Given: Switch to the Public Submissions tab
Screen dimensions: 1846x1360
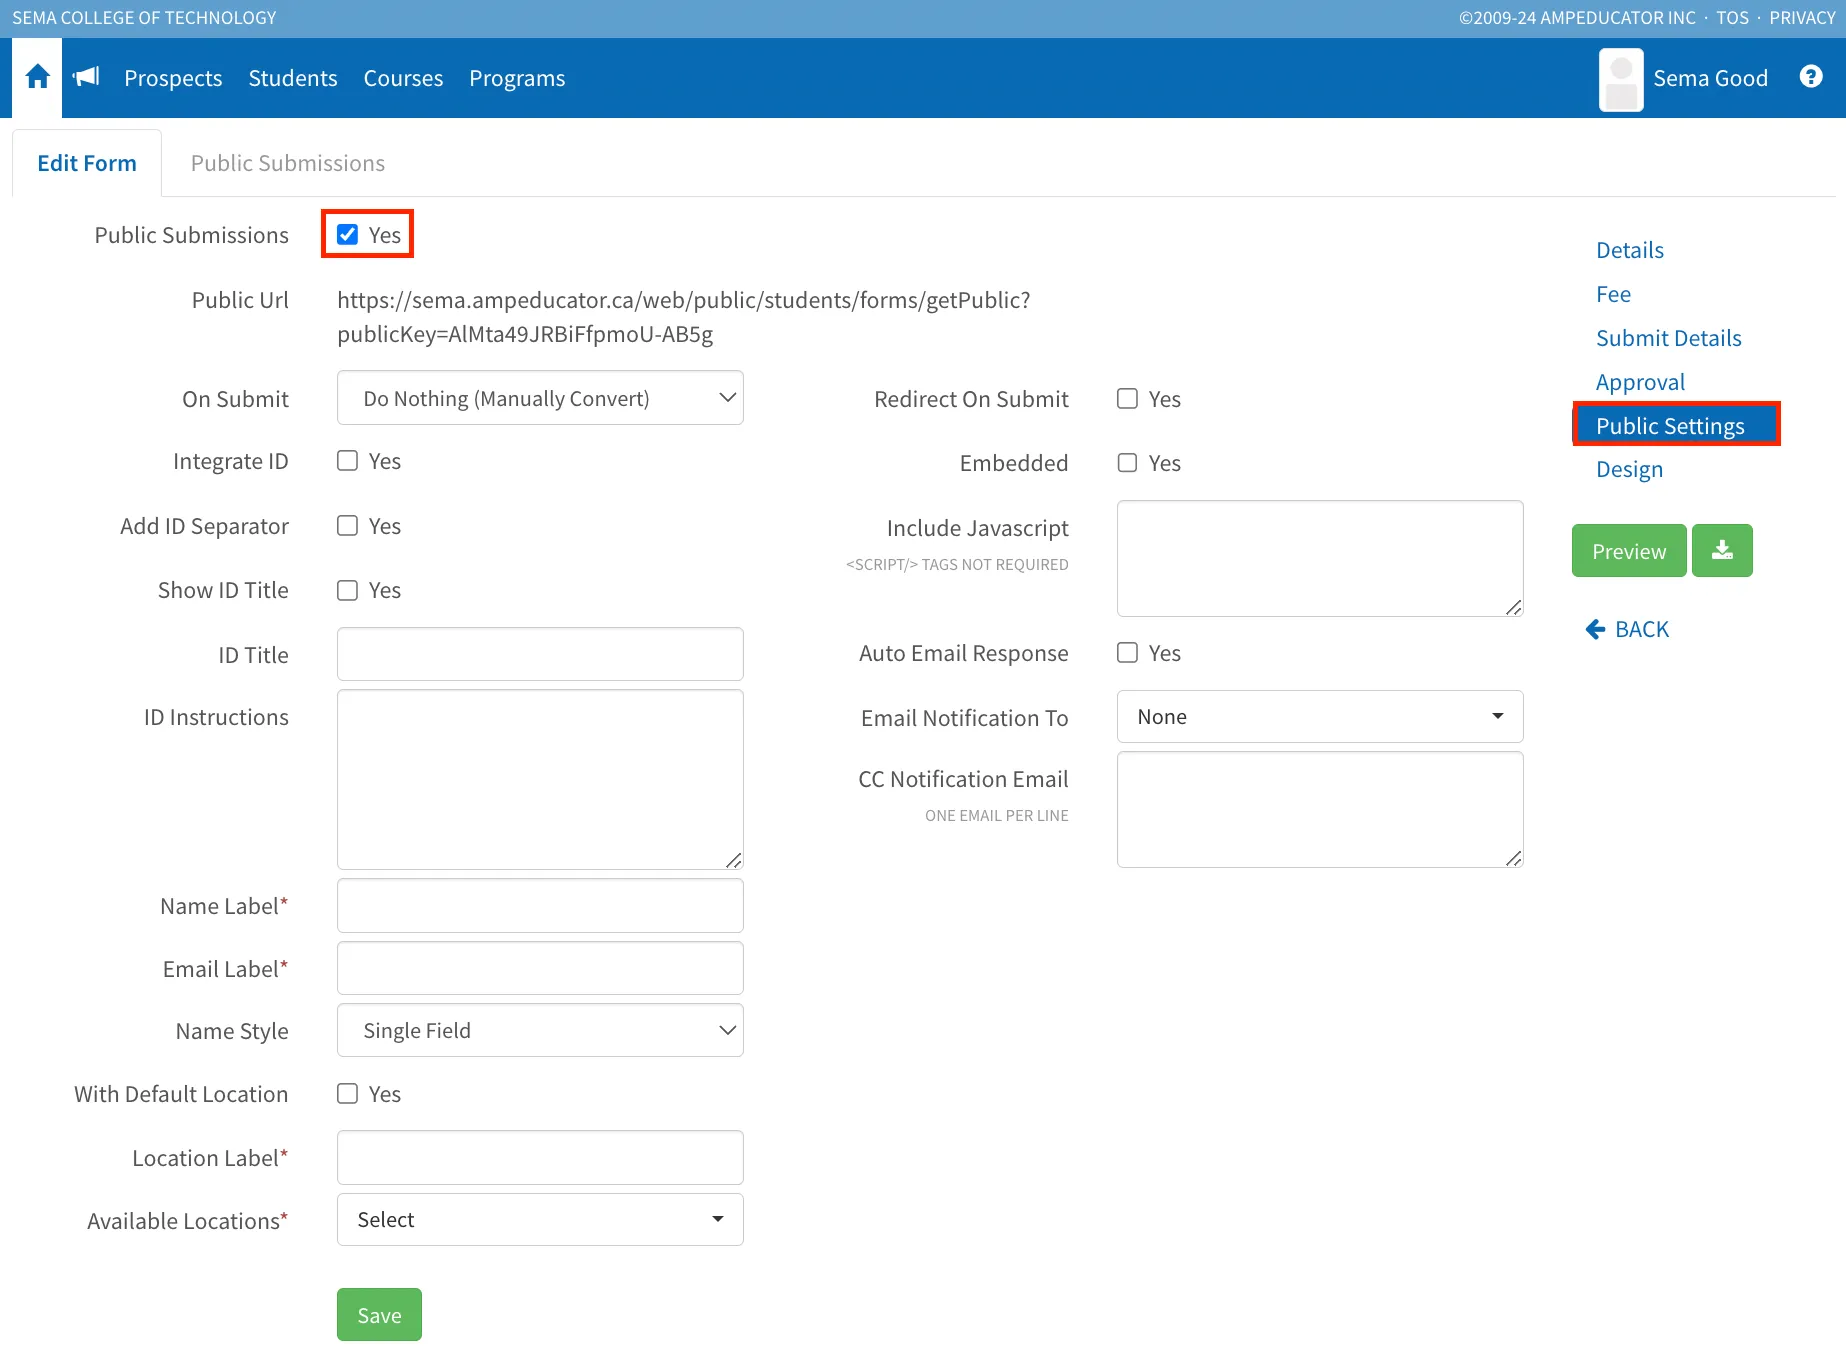Looking at the screenshot, I should click(x=288, y=163).
